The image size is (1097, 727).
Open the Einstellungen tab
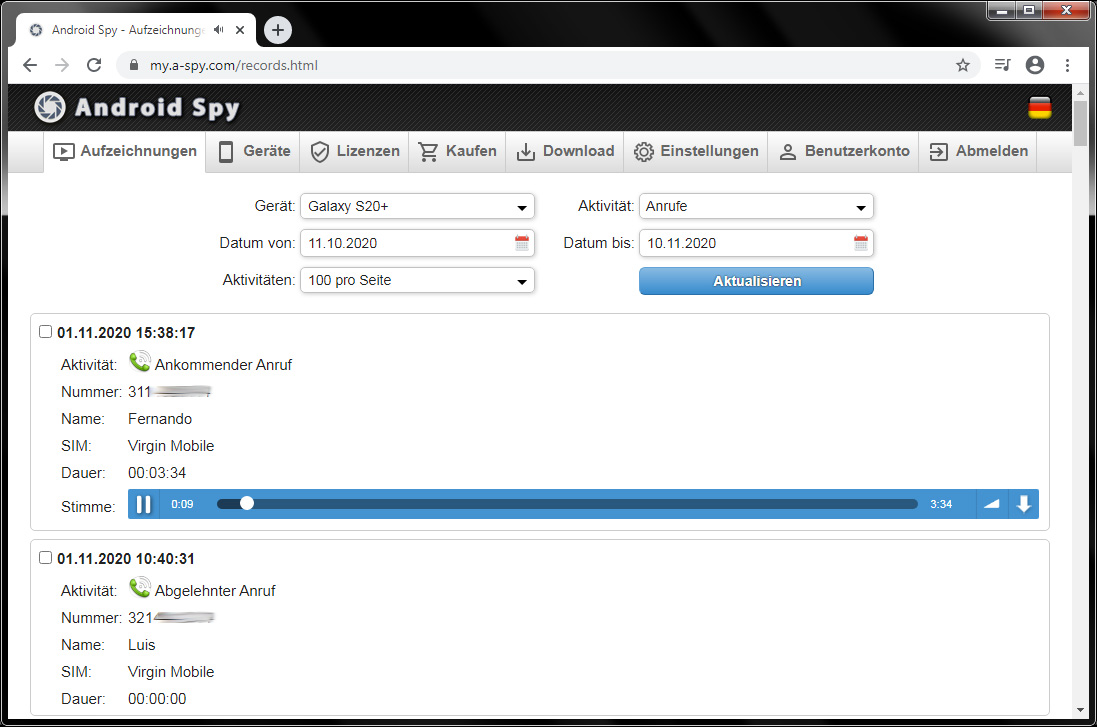tap(696, 151)
